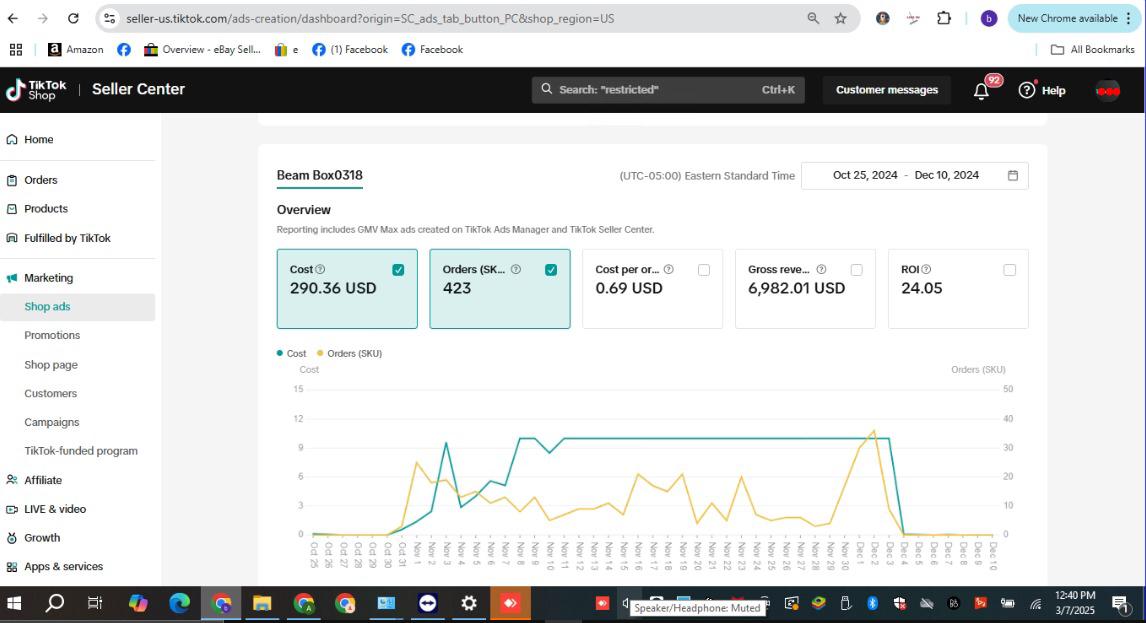1146x623 pixels.
Task: Show info tooltip for Orders (SKU) metric
Action: [516, 269]
